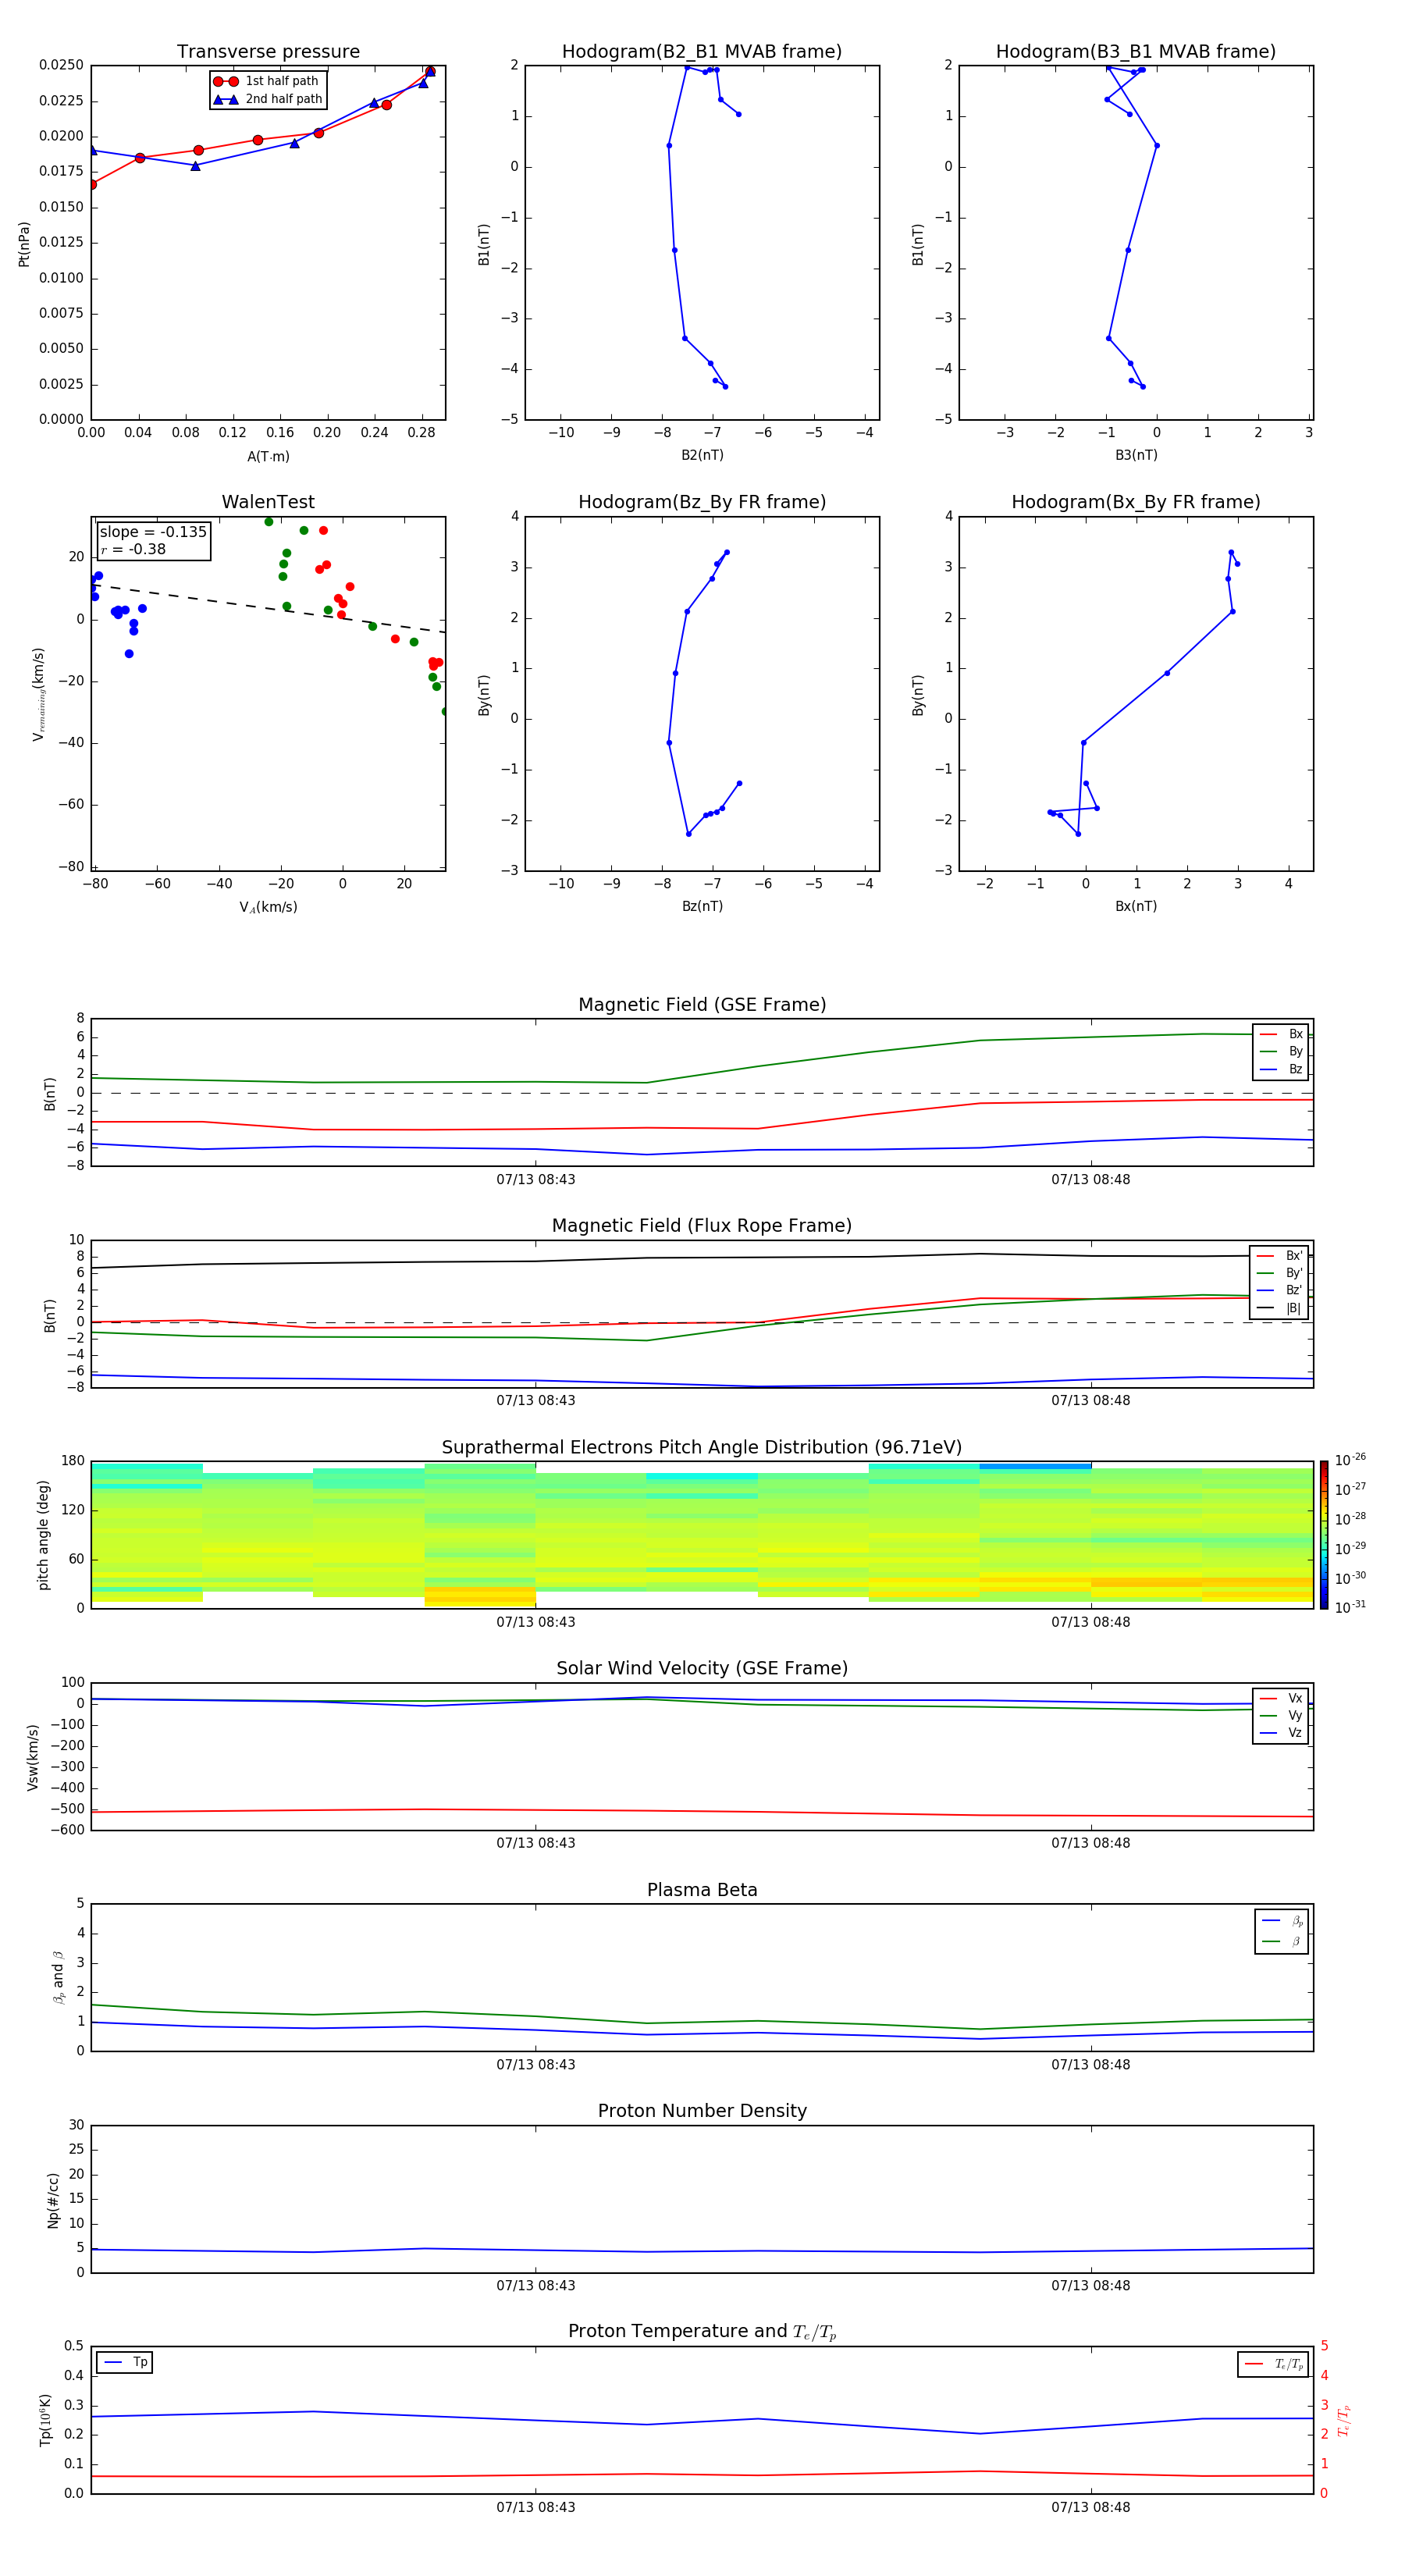Click the Tp legend box
The image size is (1405, 2576).
(125, 2362)
